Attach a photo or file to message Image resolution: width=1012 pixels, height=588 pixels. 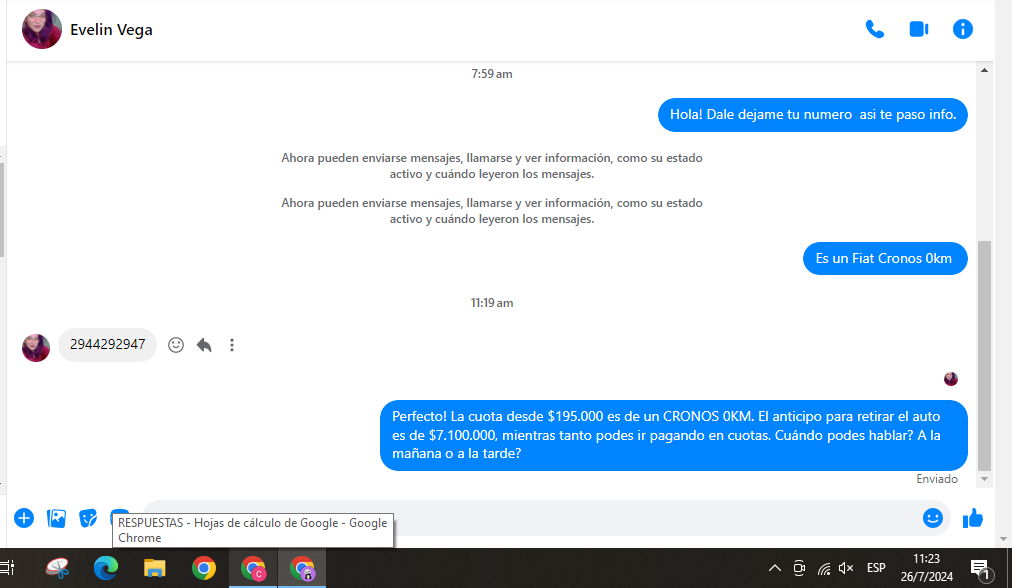pos(56,518)
